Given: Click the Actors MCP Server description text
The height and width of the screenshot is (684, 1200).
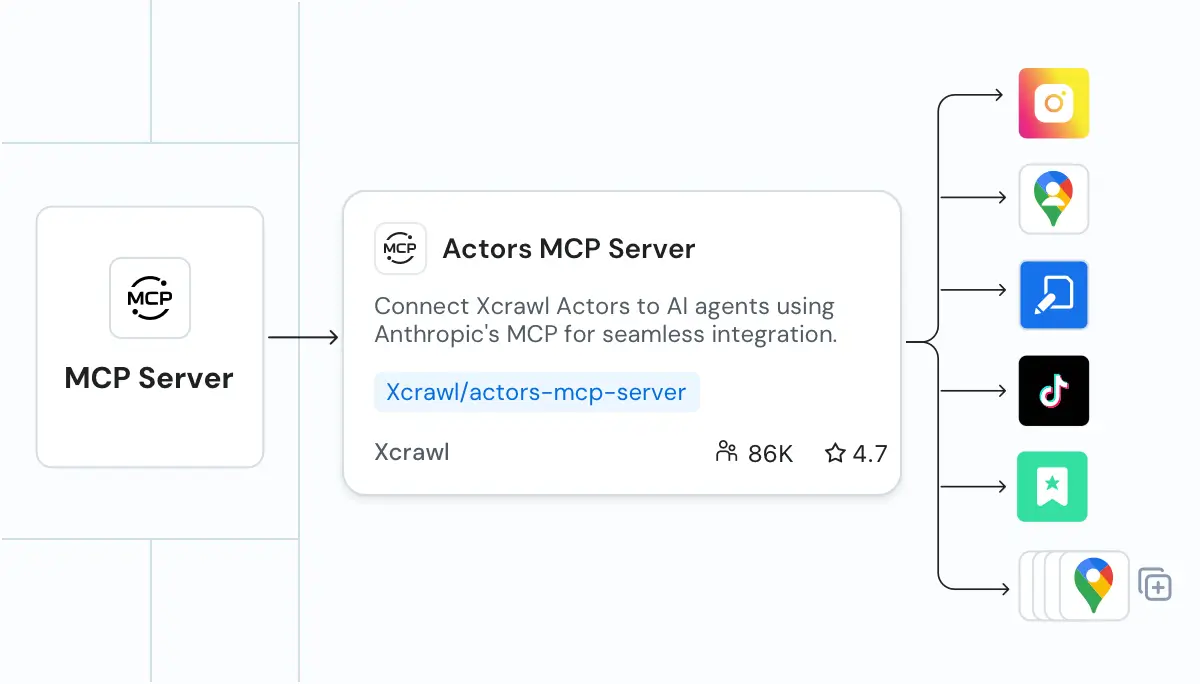Looking at the screenshot, I should click(x=604, y=320).
